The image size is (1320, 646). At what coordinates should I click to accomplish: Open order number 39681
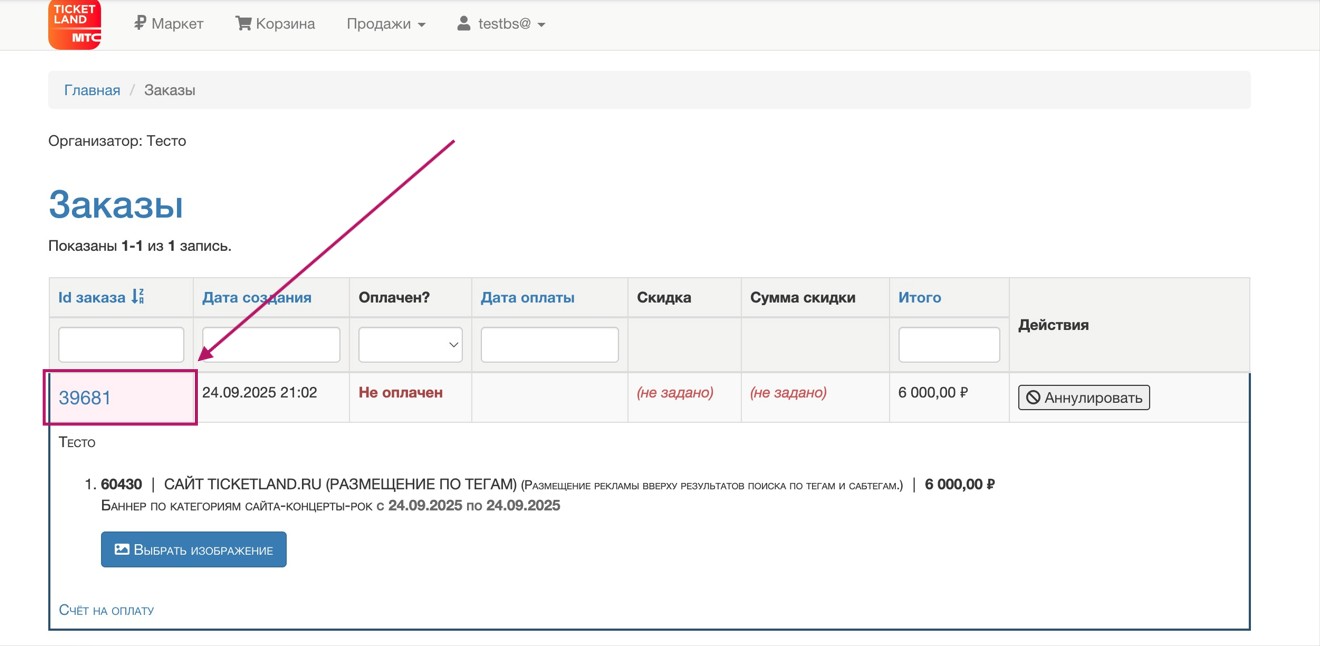coord(85,398)
